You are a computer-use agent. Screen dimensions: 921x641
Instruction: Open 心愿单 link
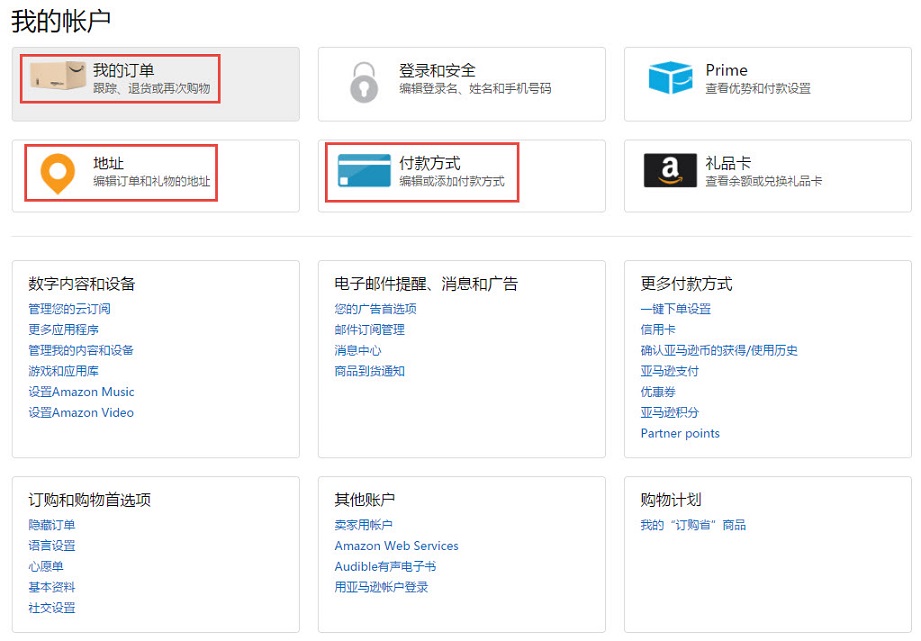[46, 566]
